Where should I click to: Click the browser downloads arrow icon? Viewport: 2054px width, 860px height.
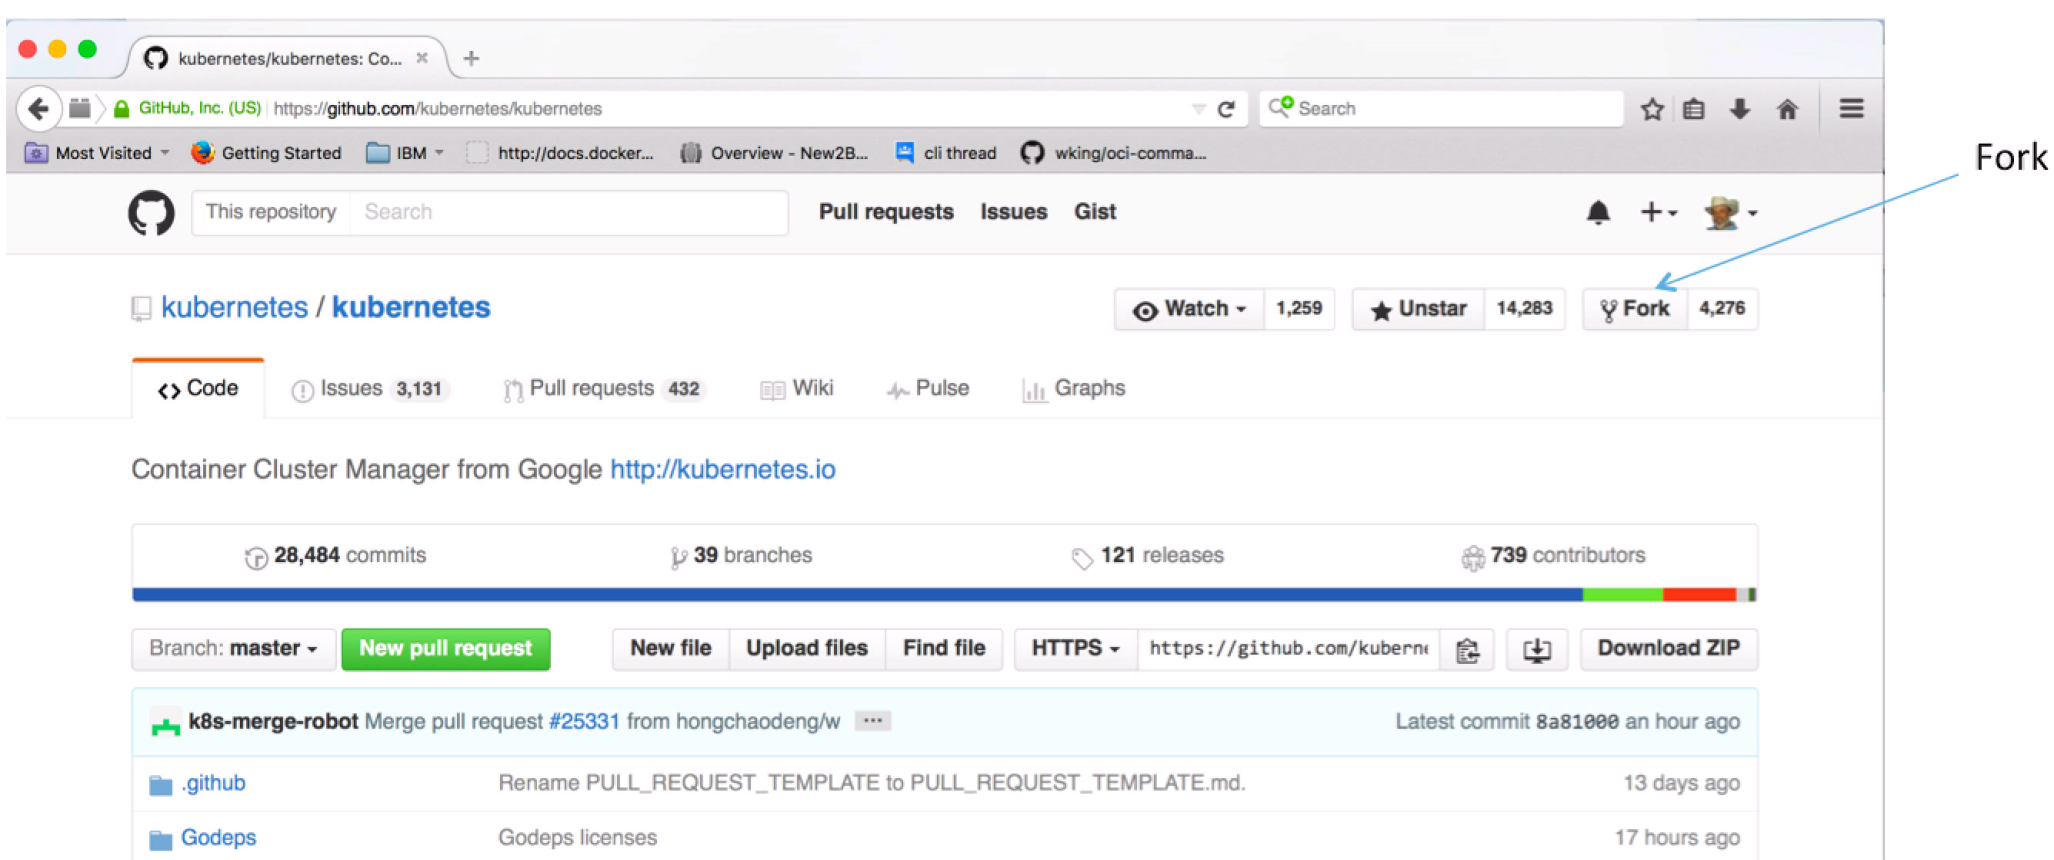(1740, 109)
